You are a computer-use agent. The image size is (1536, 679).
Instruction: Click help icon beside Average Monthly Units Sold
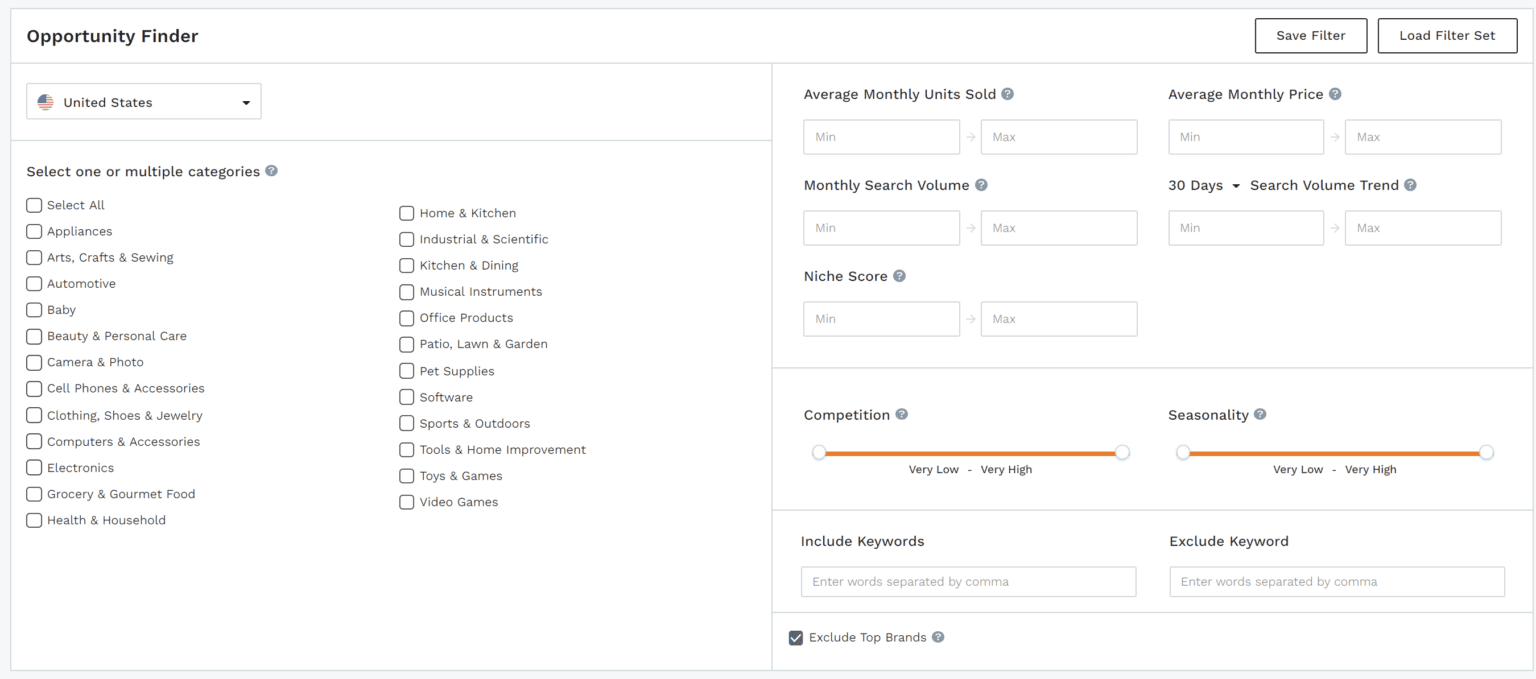(x=1007, y=94)
